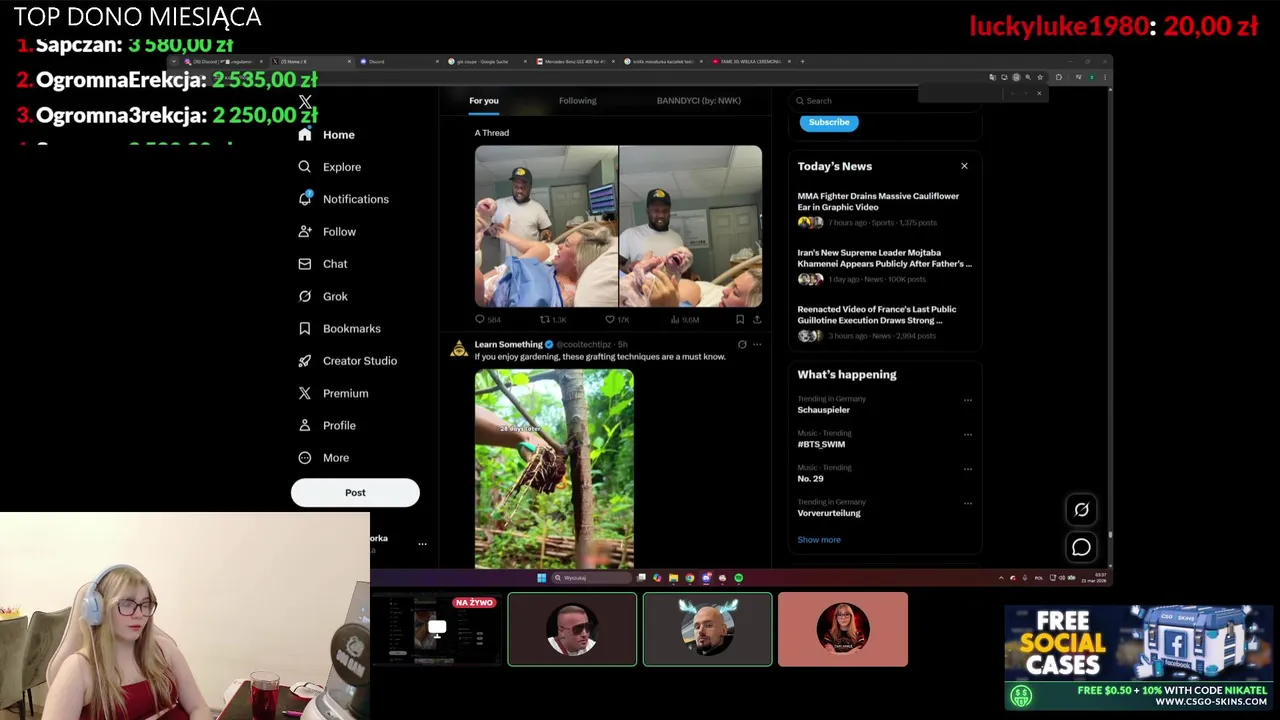Open options dots for #BTS_SWIM trend

coord(967,434)
